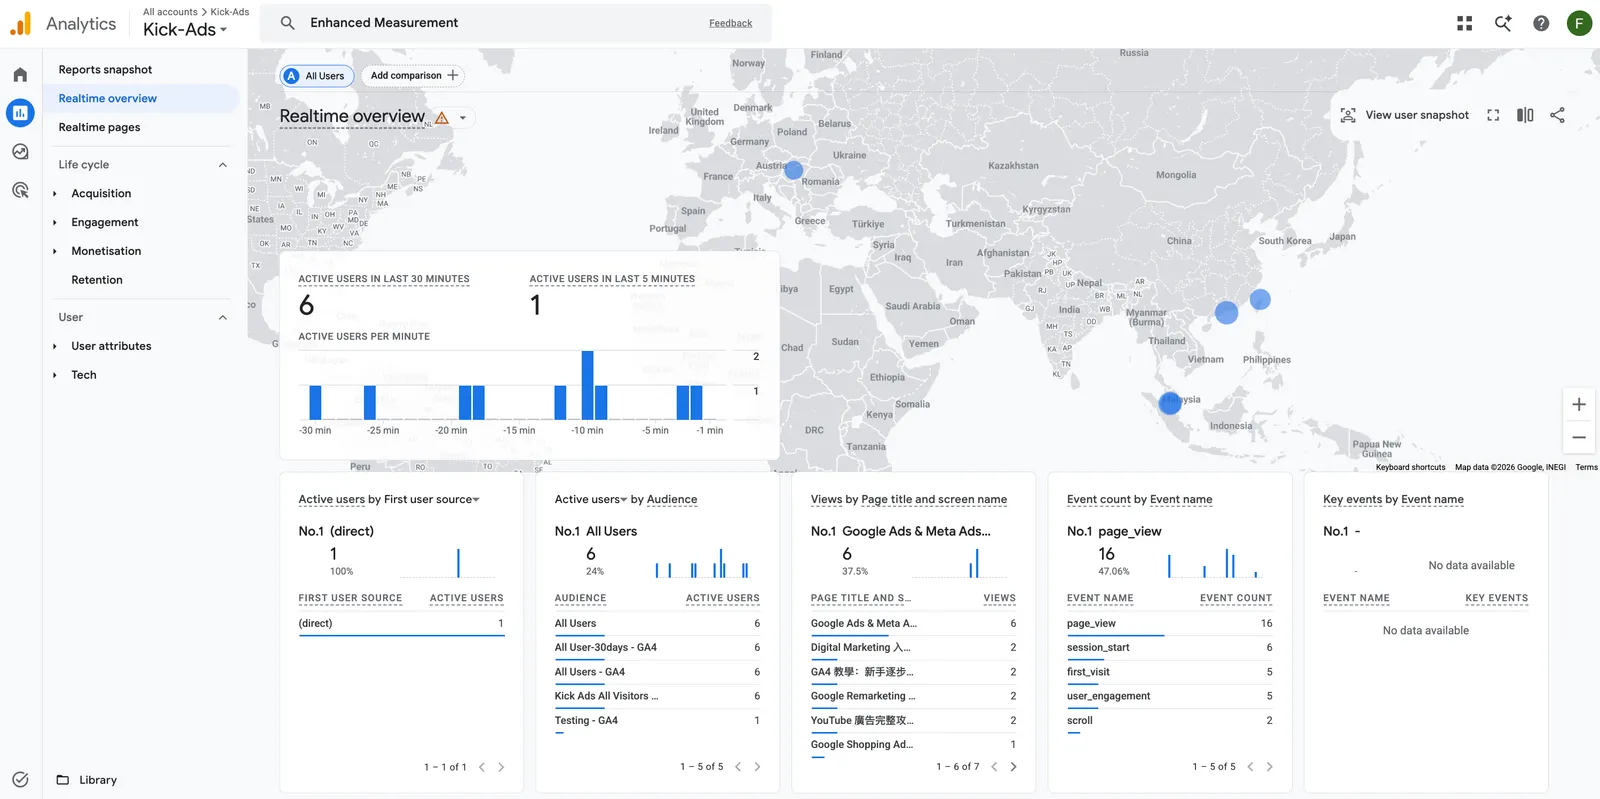Enter full screen map view

tap(1493, 115)
